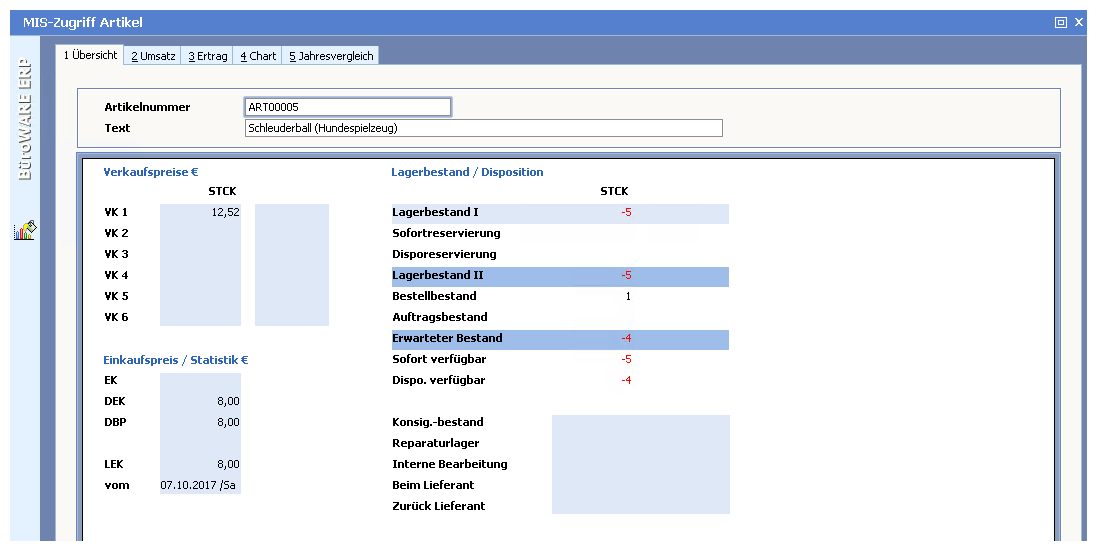Viewport: 1097px width, 551px height.
Task: Switch to the 1 Übersicht tab
Action: coord(90,55)
